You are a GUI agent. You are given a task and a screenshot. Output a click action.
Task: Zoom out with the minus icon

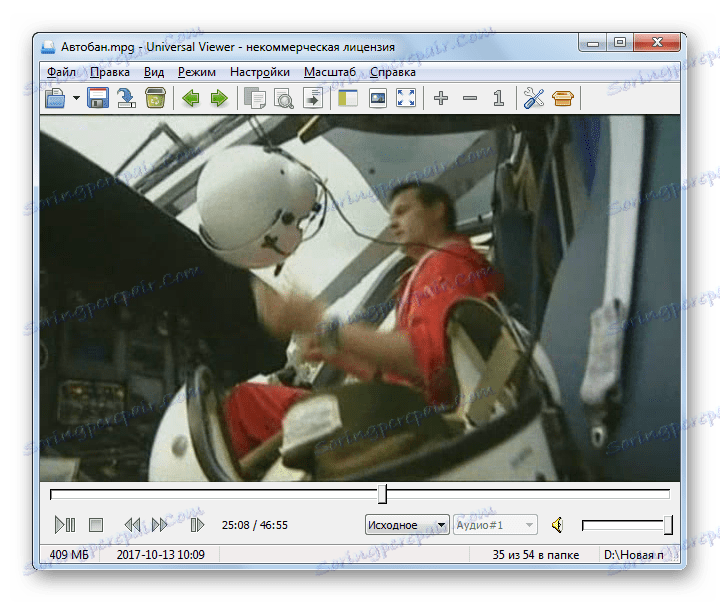click(x=470, y=98)
